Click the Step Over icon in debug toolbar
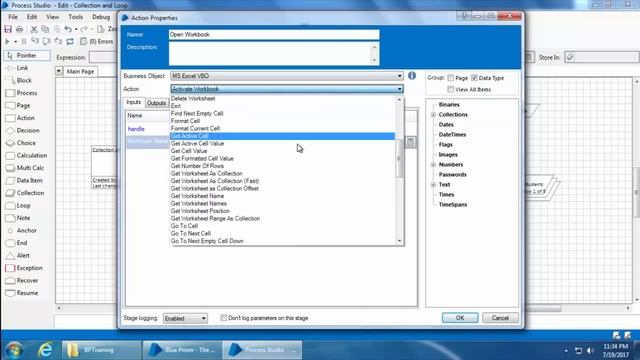Screen dimensions: 640x360 click(47, 42)
